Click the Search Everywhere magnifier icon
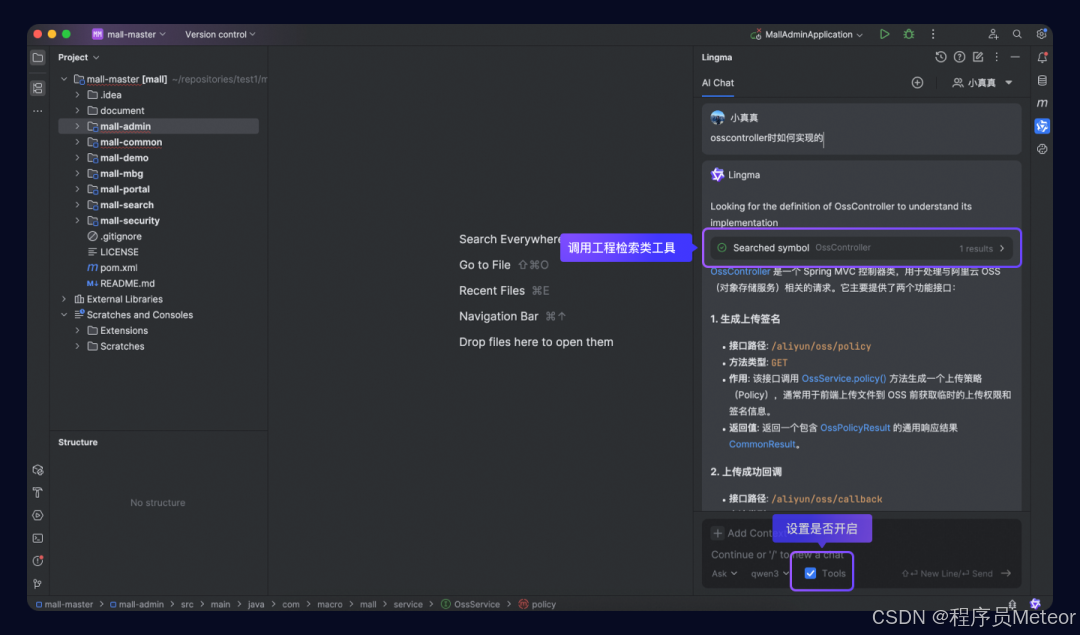1080x635 pixels. pos(1017,34)
